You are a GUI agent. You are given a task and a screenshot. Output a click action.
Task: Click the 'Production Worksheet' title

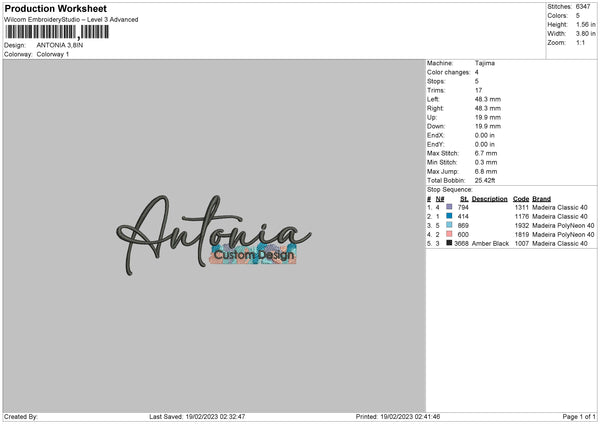(55, 8)
